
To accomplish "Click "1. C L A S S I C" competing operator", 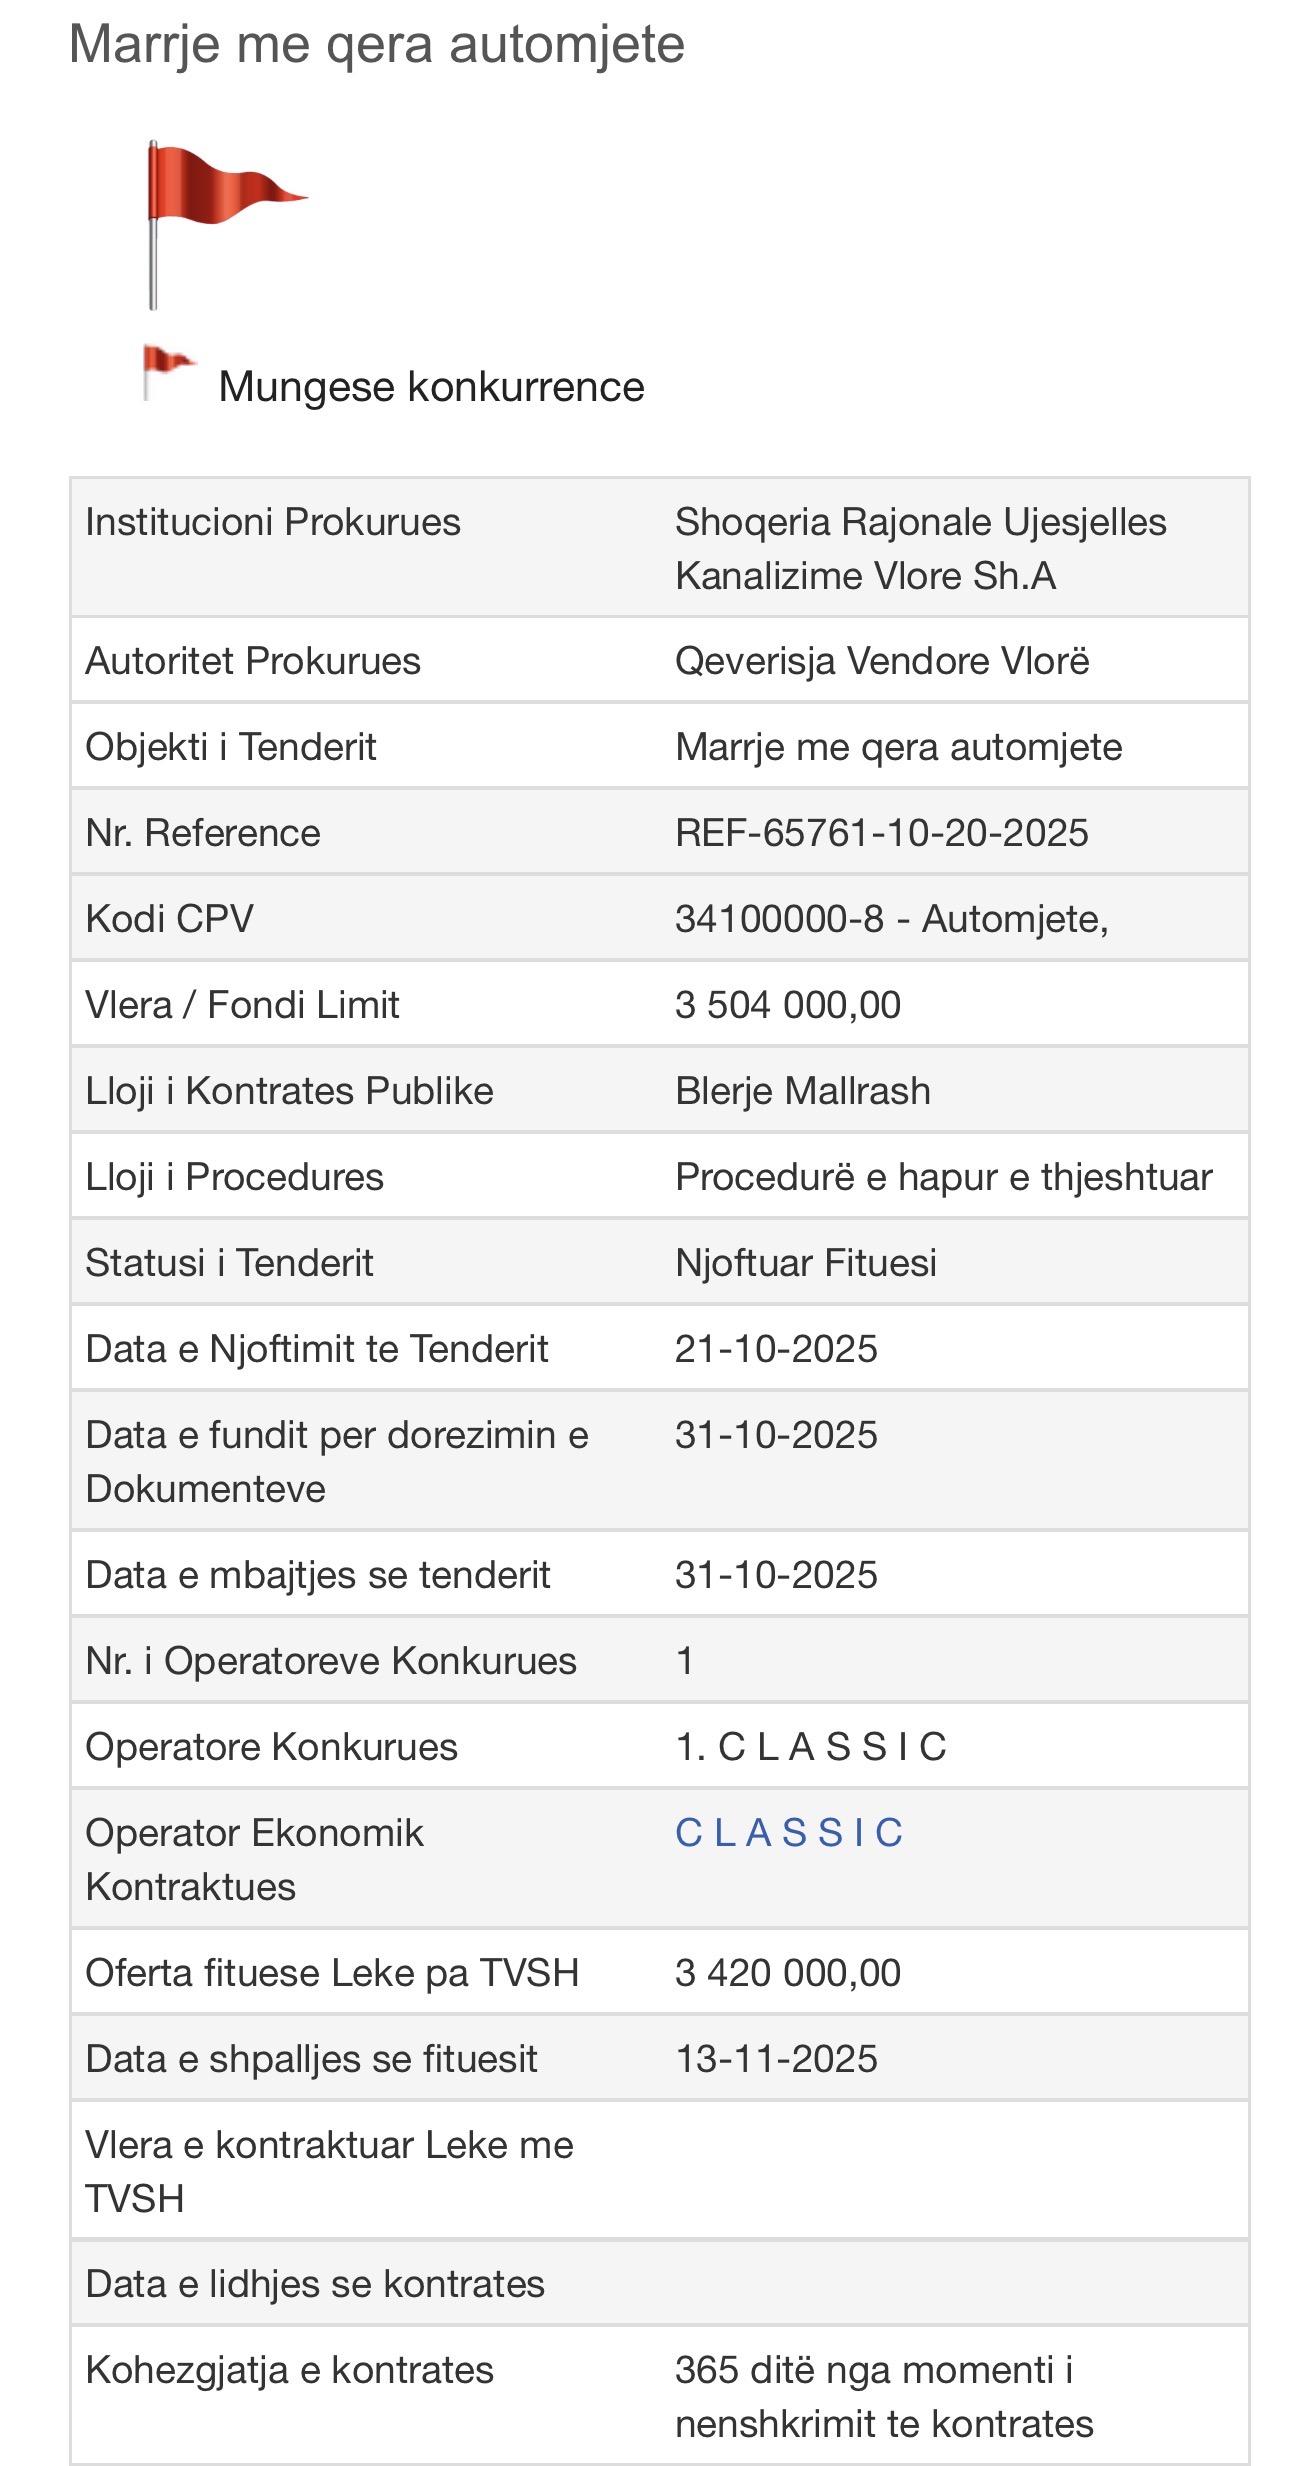I will pyautogui.click(x=811, y=1747).
